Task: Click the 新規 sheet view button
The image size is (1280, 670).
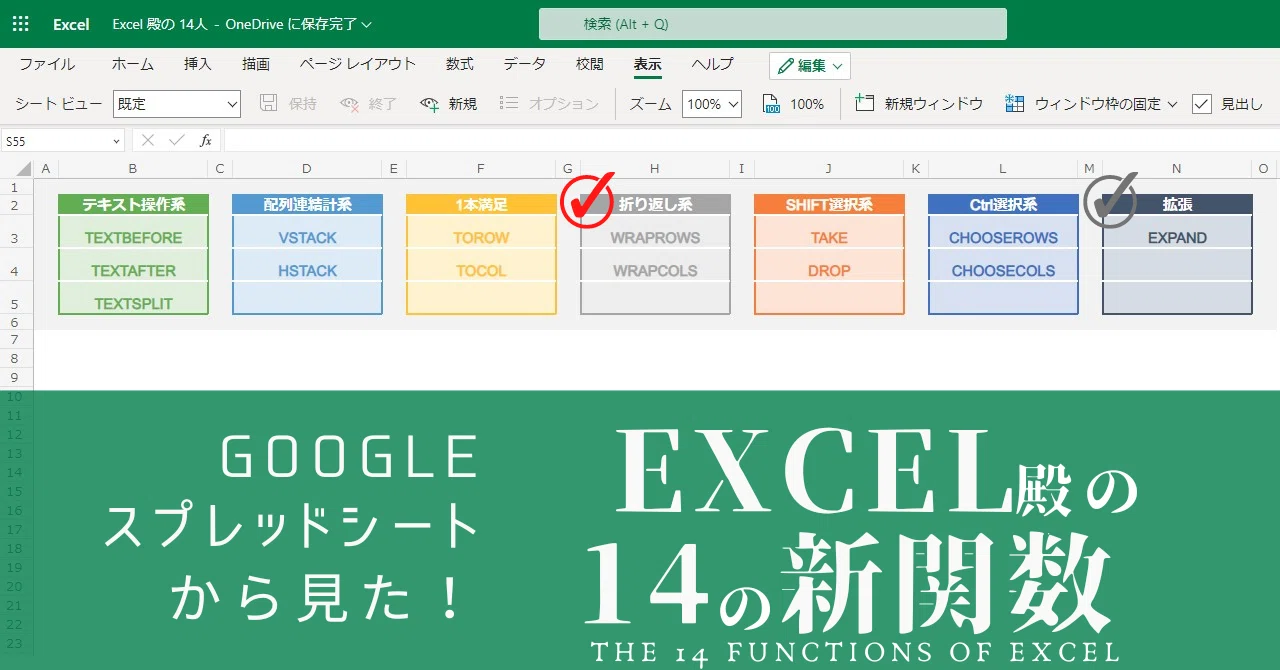Action: point(449,104)
